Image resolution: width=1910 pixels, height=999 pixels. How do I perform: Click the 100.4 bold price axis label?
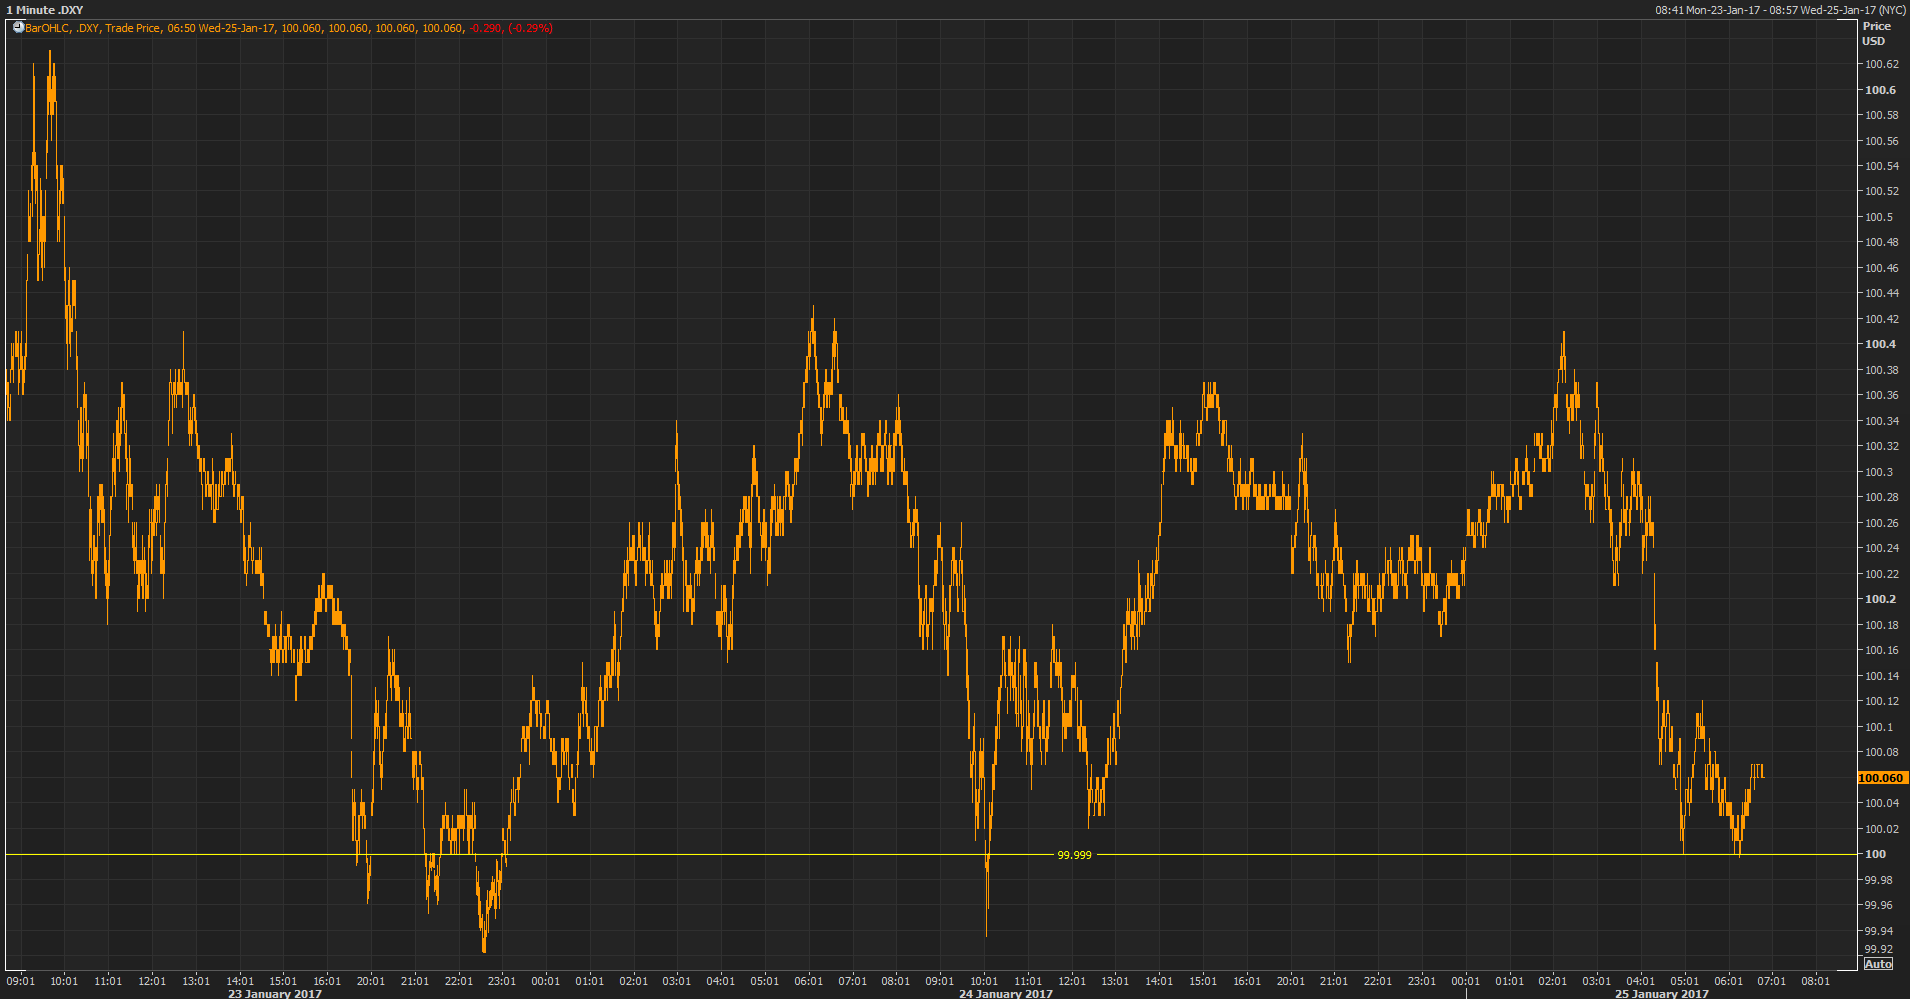pos(1880,344)
